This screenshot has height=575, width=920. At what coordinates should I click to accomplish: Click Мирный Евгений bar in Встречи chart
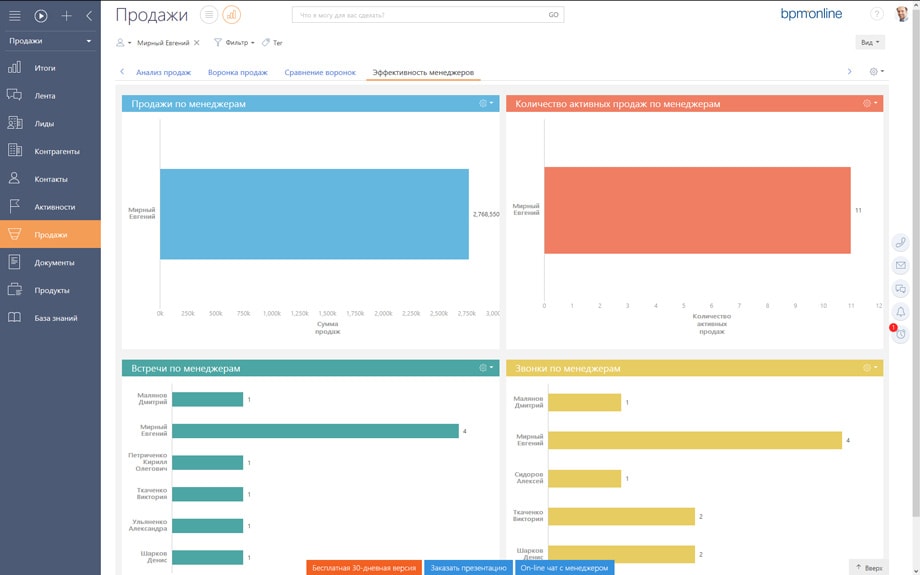click(316, 431)
